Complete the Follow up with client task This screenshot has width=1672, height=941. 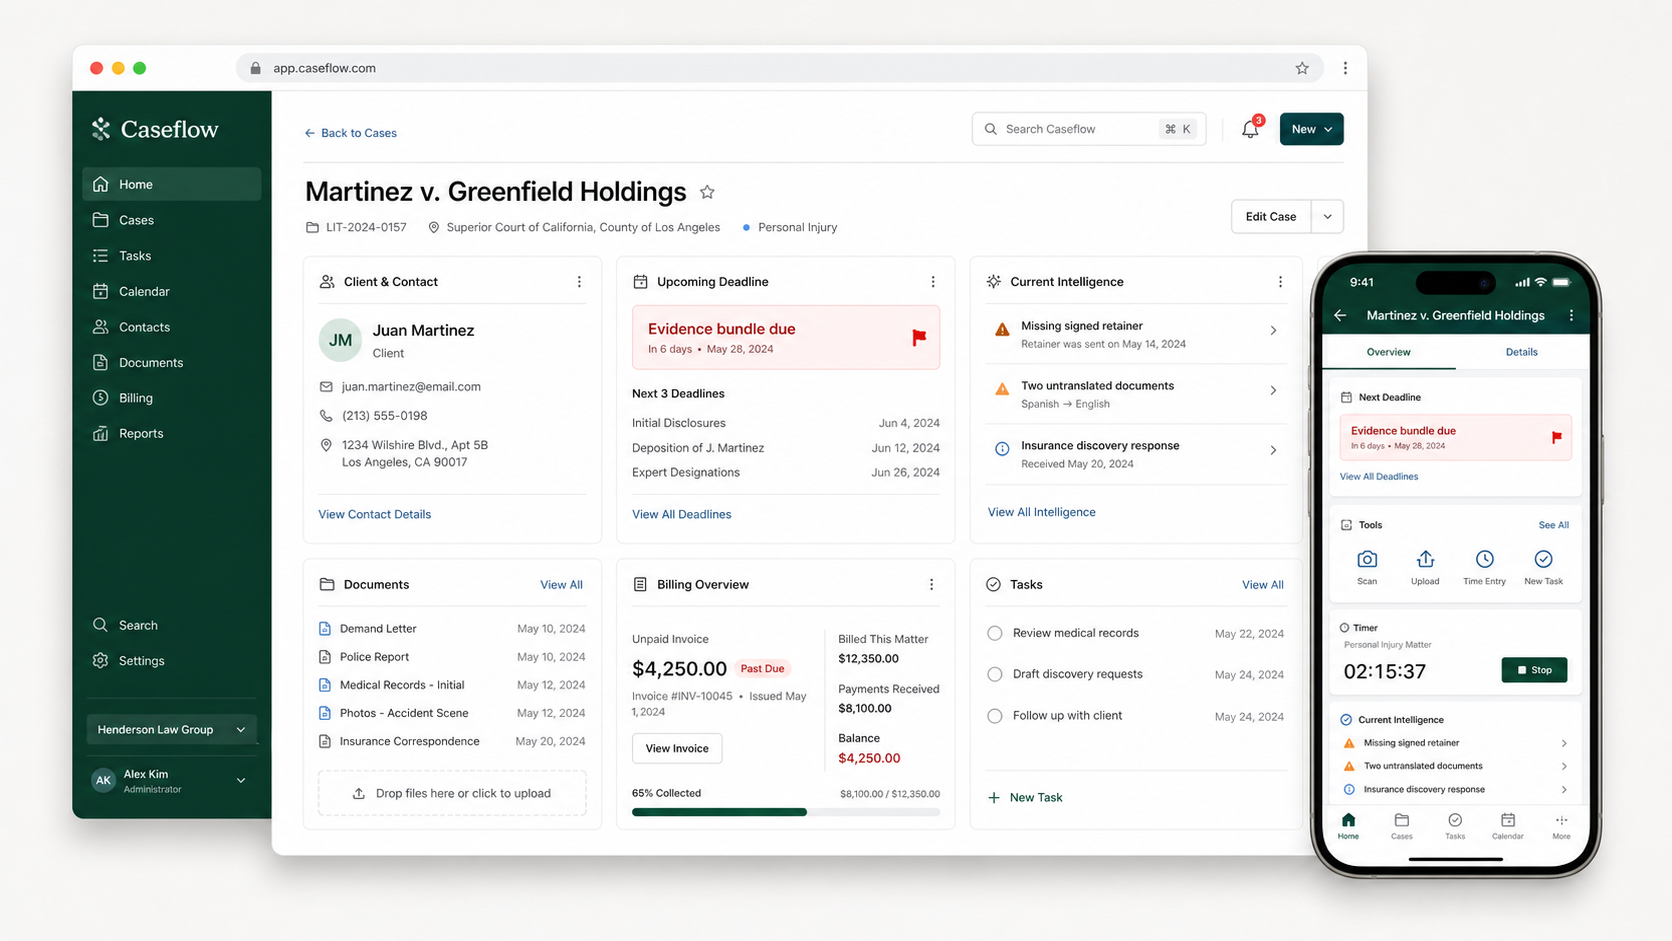(x=994, y=716)
